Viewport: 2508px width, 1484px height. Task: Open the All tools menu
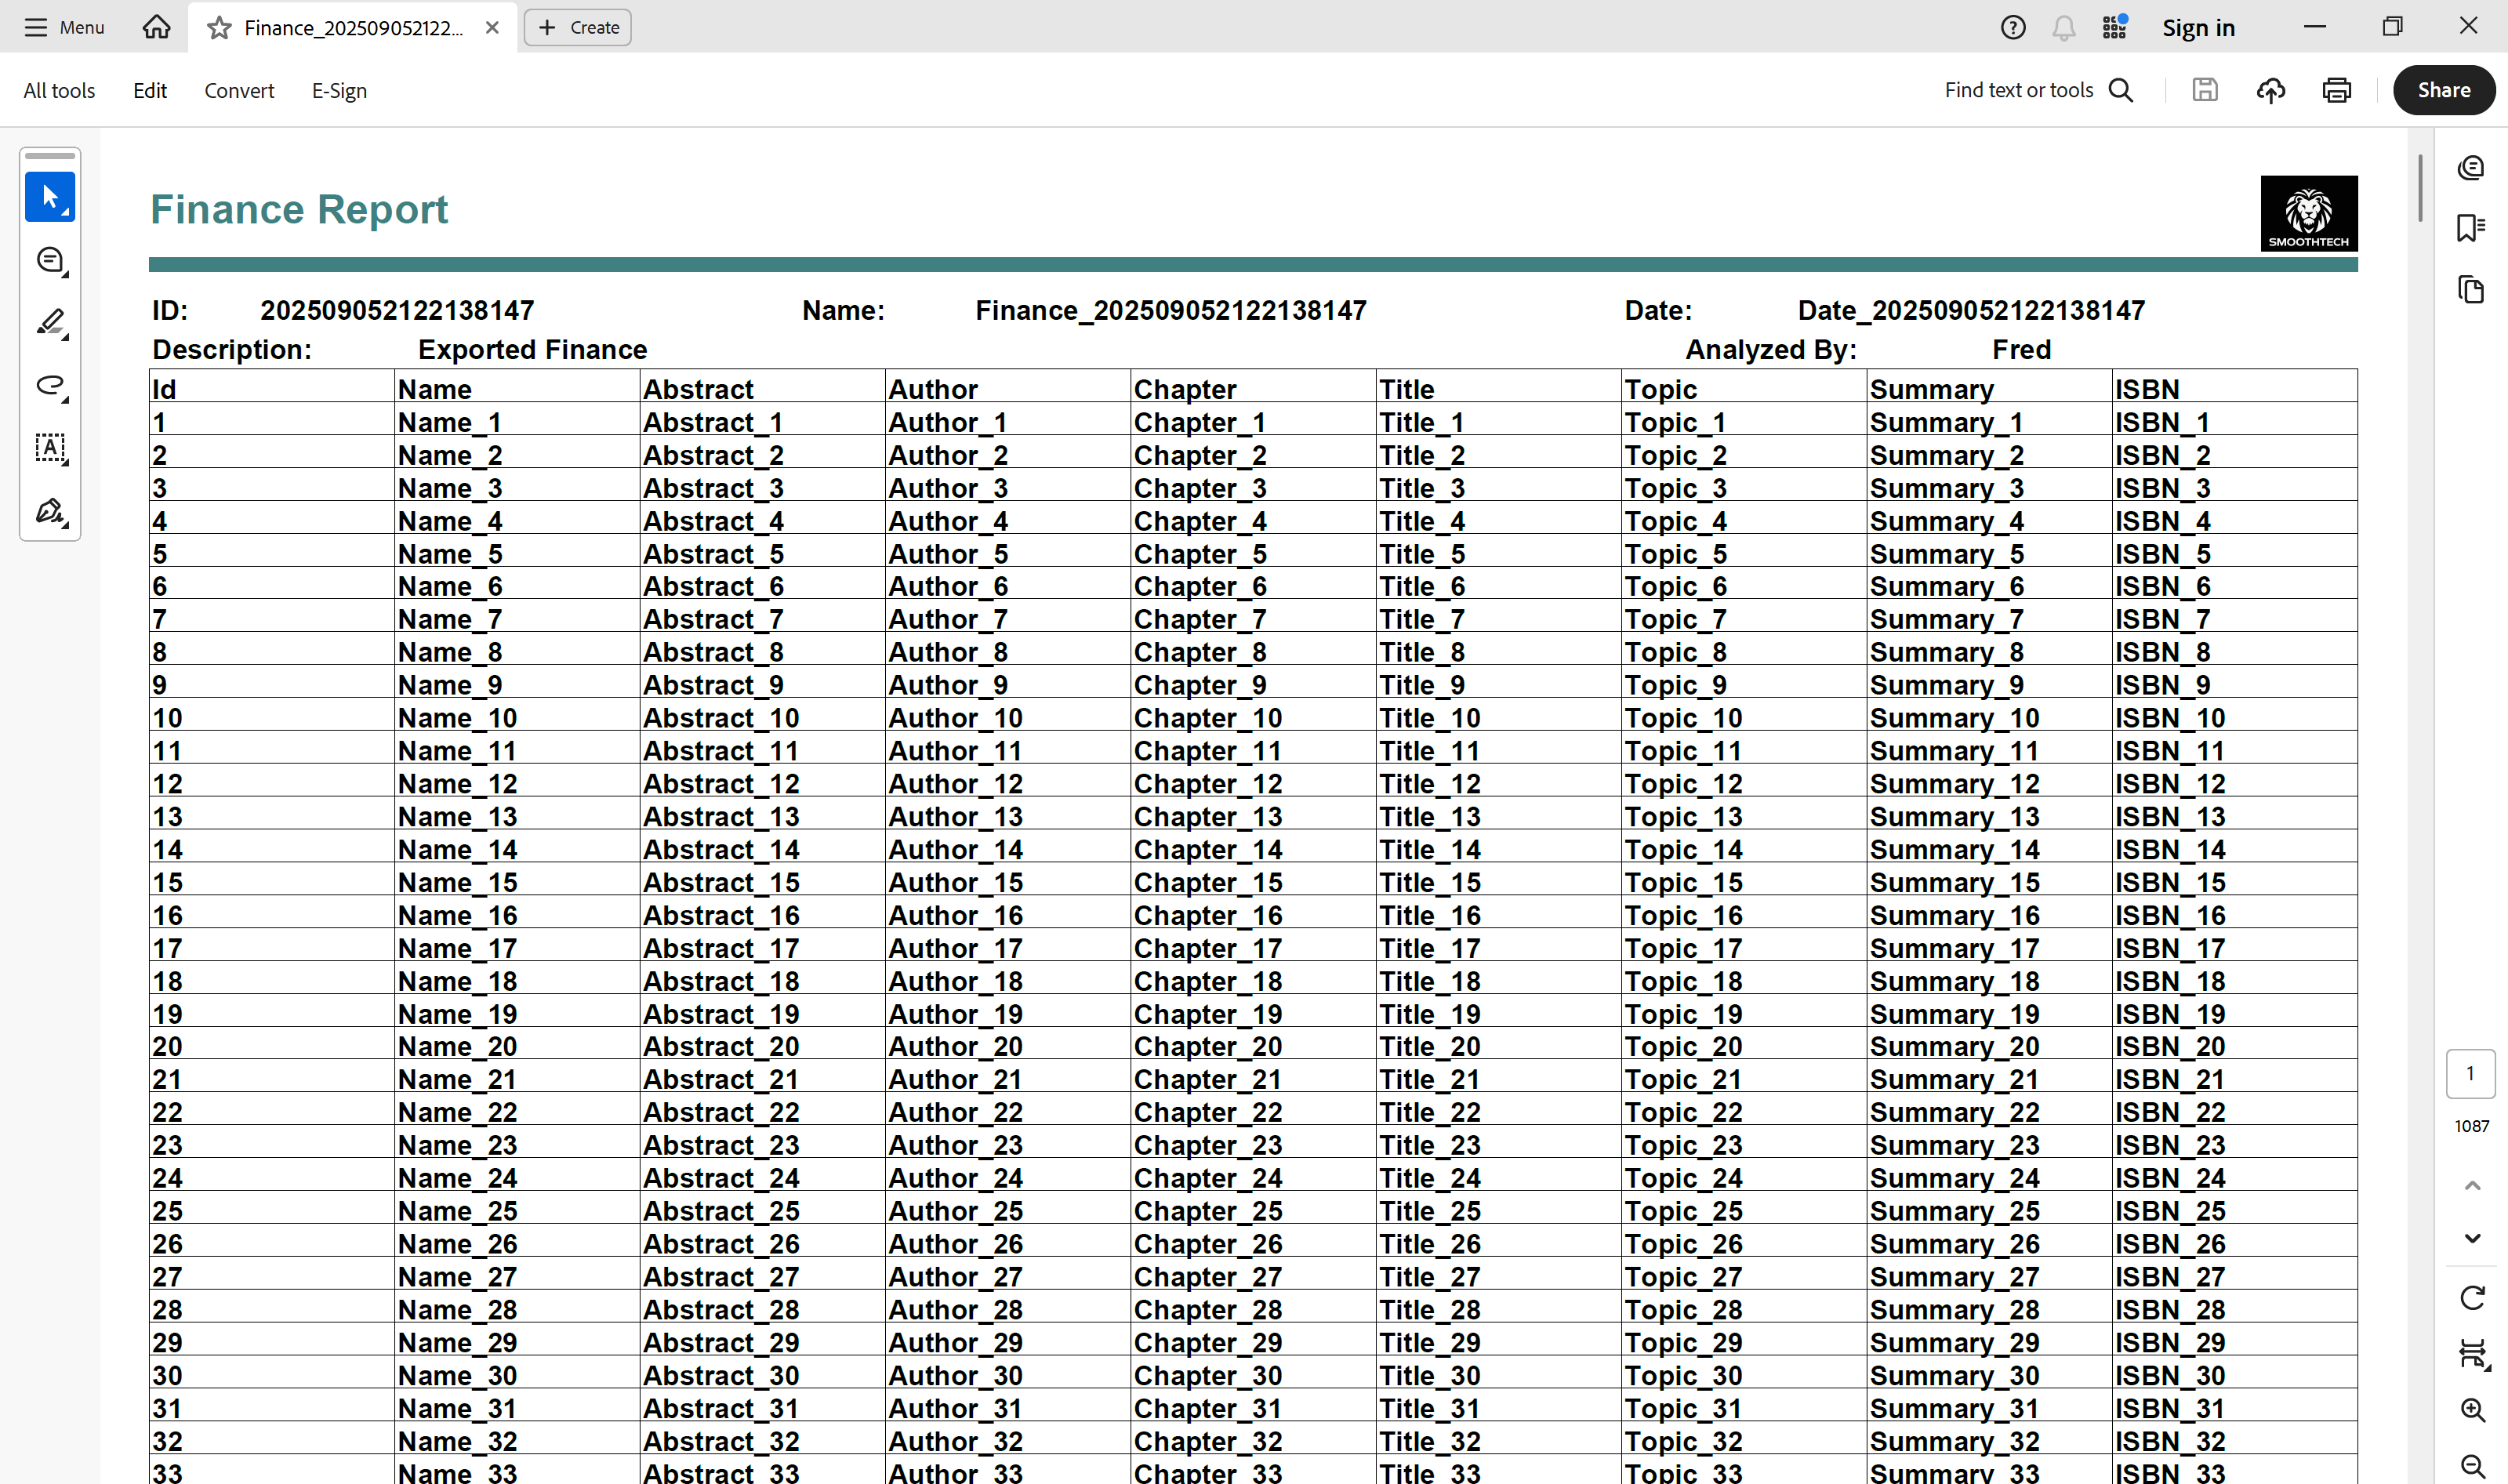click(59, 90)
